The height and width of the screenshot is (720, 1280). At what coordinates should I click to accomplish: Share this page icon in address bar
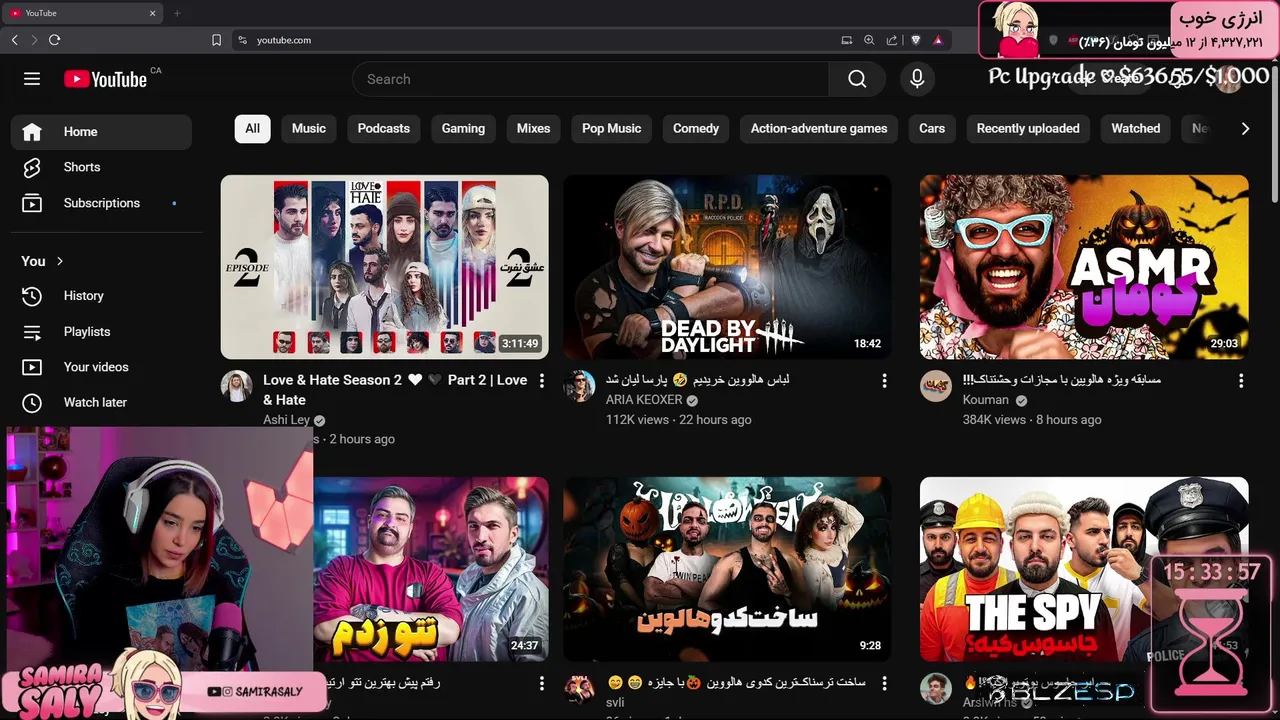point(892,40)
